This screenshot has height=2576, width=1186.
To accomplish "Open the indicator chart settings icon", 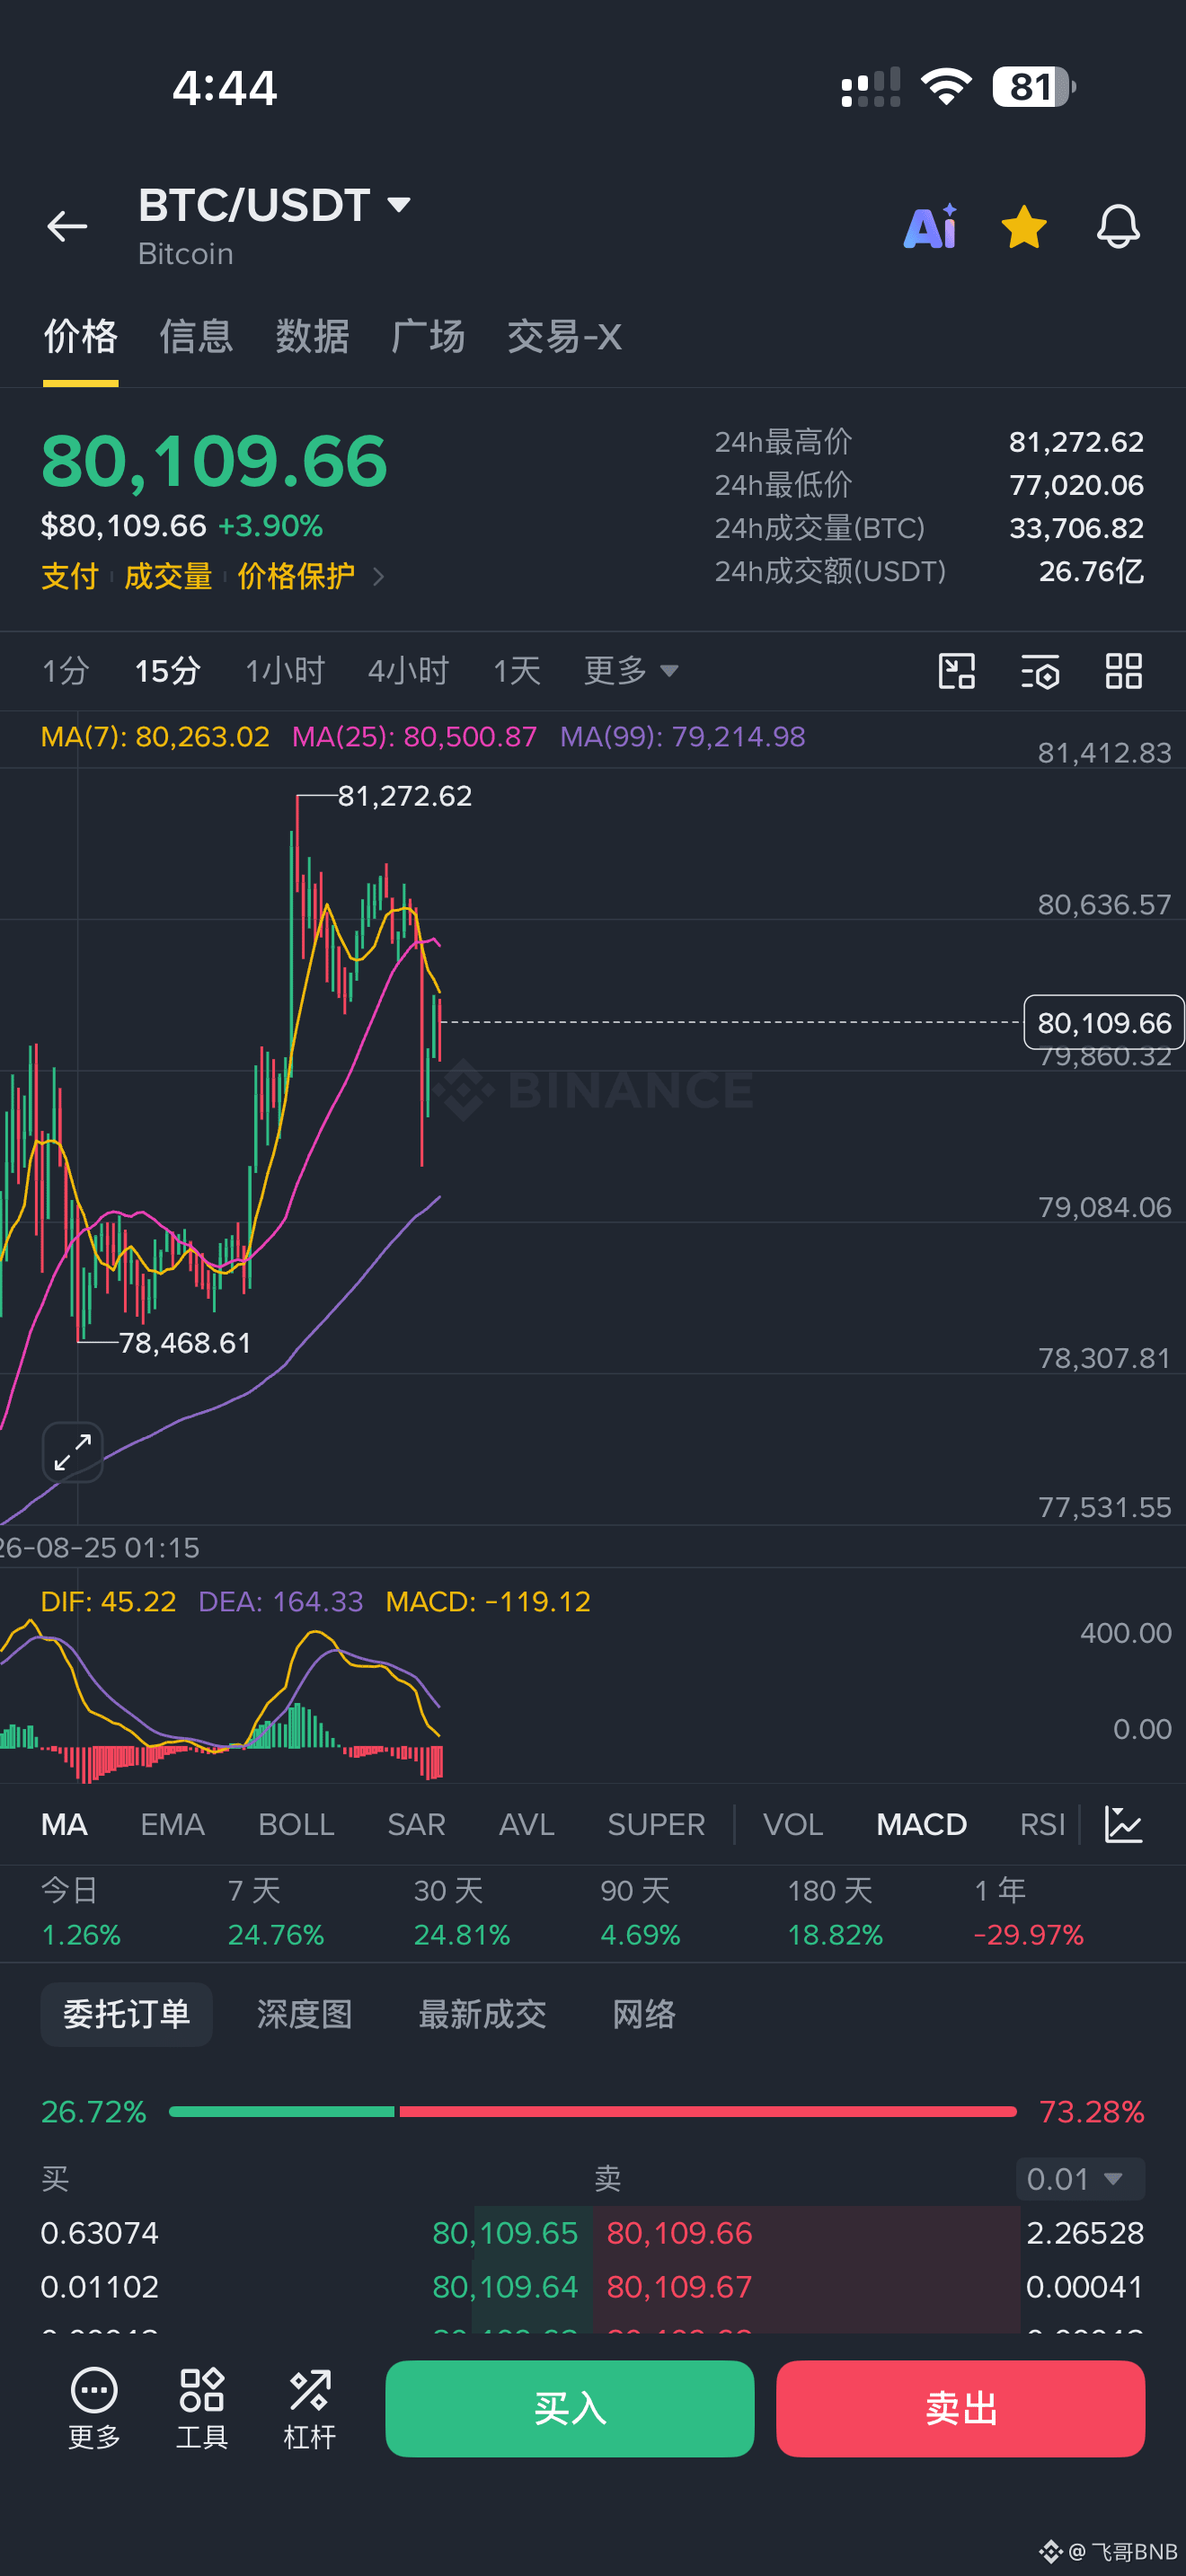I will 1123,1825.
